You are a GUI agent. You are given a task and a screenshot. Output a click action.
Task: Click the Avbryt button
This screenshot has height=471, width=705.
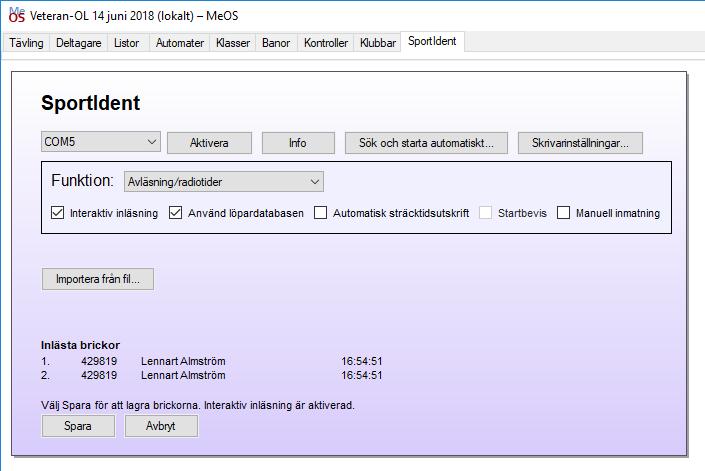[161, 426]
